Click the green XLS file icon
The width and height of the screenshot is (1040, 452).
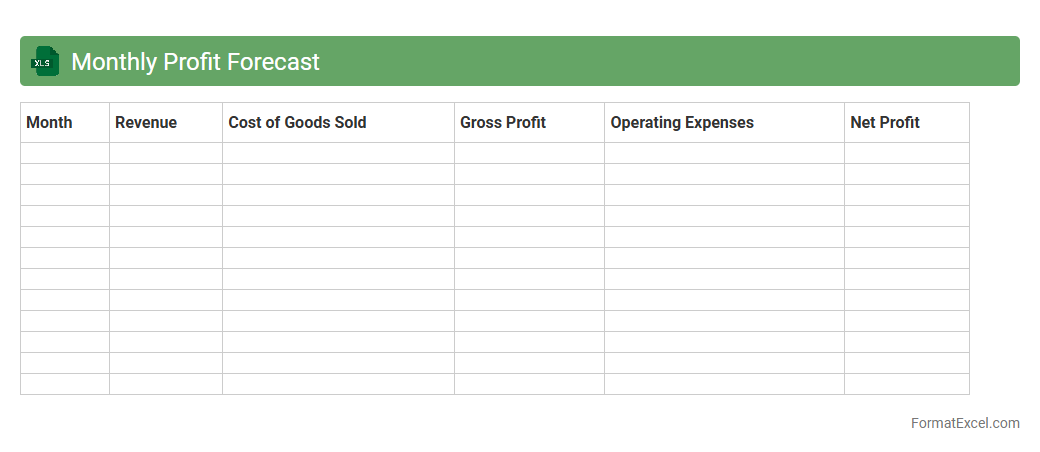pyautogui.click(x=45, y=61)
